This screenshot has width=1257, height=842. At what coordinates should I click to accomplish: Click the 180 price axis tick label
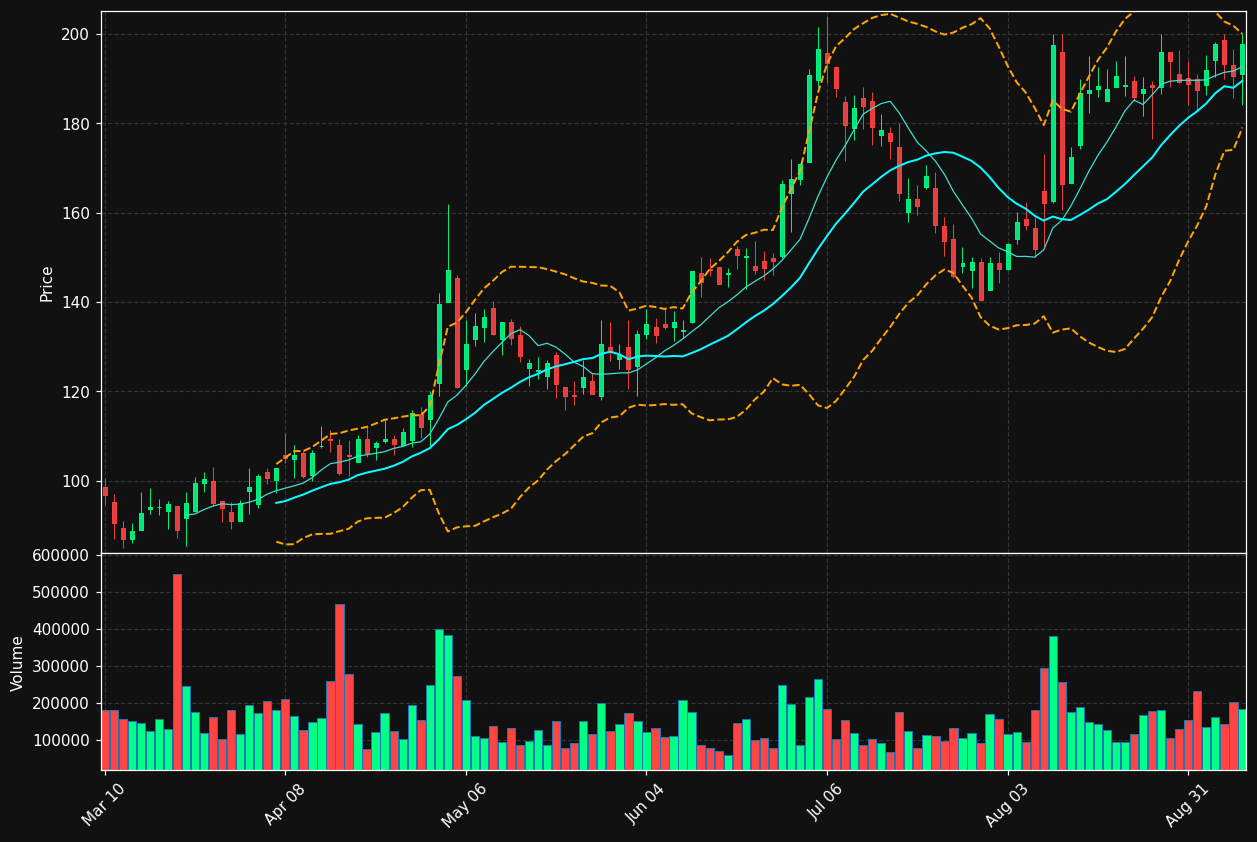[x=76, y=124]
